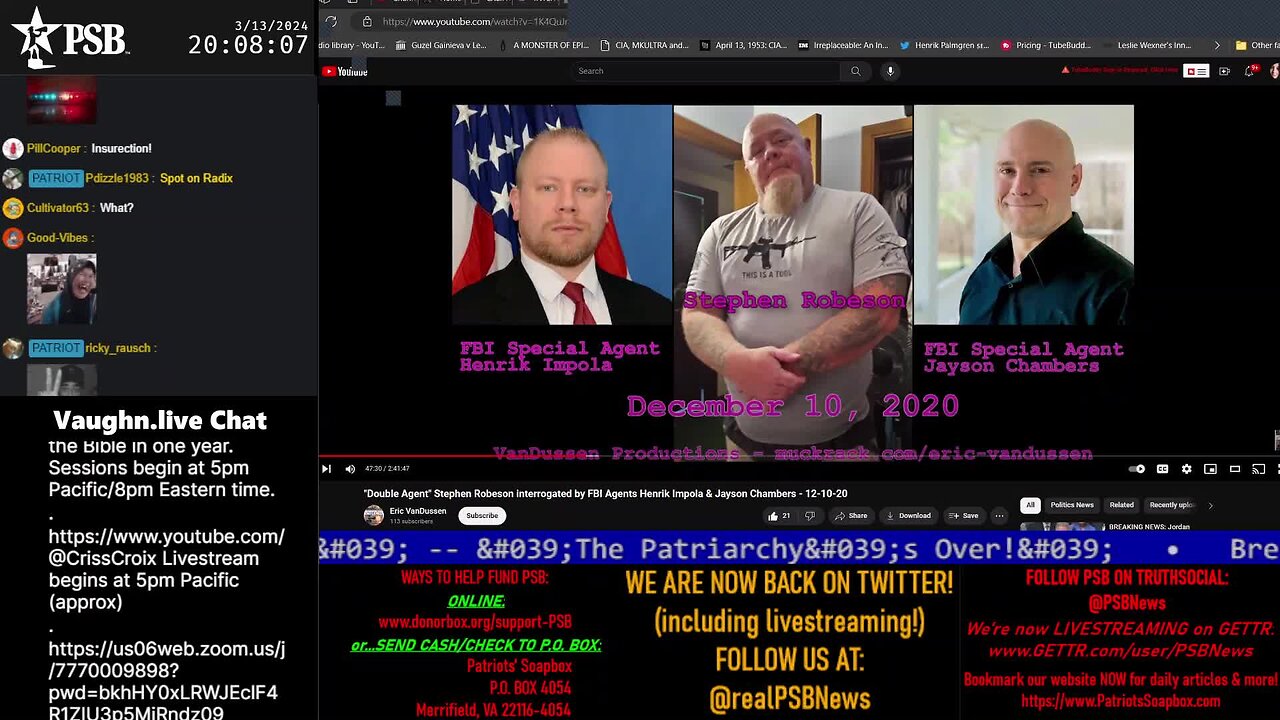This screenshot has width=1280, height=720.
Task: Click the browser reload button
Action: click(x=330, y=21)
